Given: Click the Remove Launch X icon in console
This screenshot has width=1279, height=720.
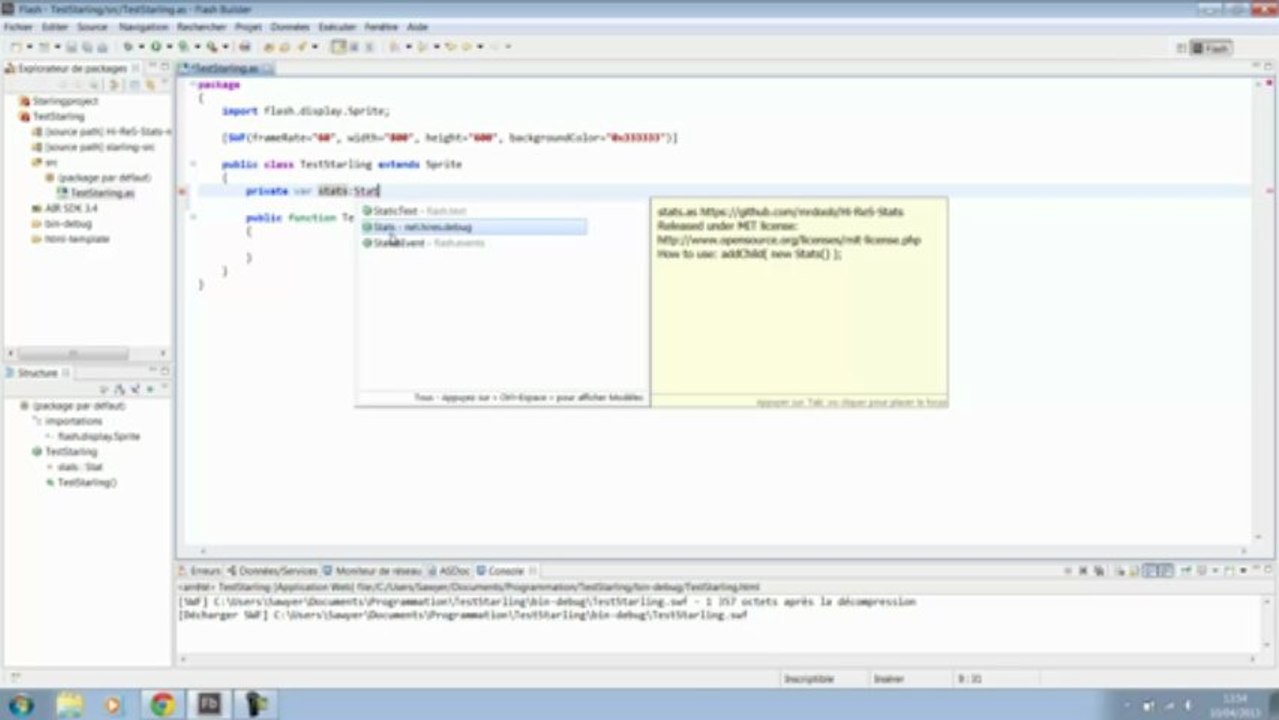Looking at the screenshot, I should (1083, 570).
